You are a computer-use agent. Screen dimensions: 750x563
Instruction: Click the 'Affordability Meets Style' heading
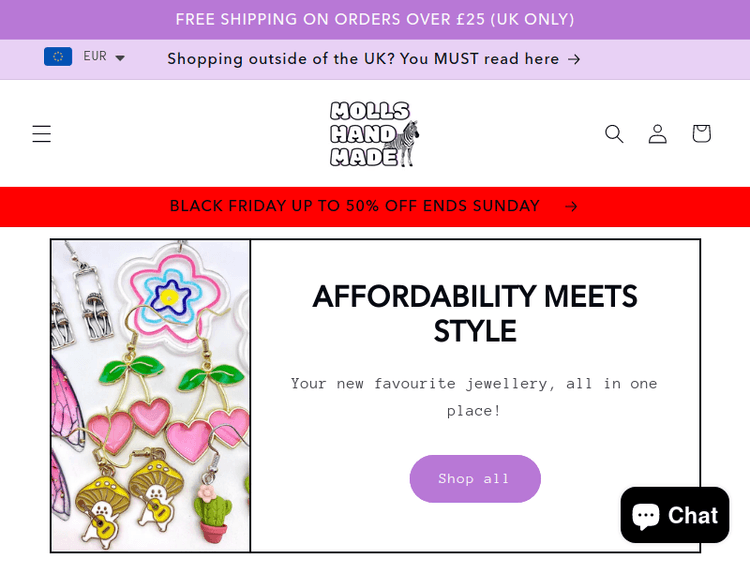[475, 313]
